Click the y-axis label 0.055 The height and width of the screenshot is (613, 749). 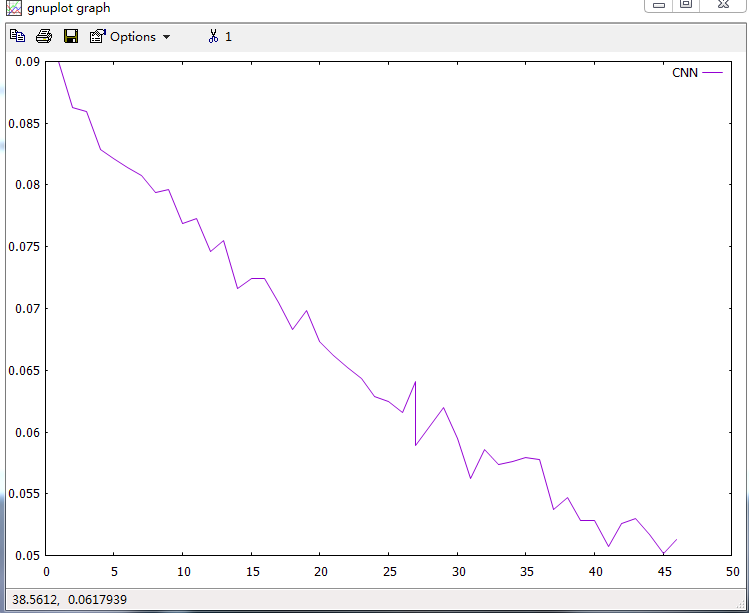point(24,494)
